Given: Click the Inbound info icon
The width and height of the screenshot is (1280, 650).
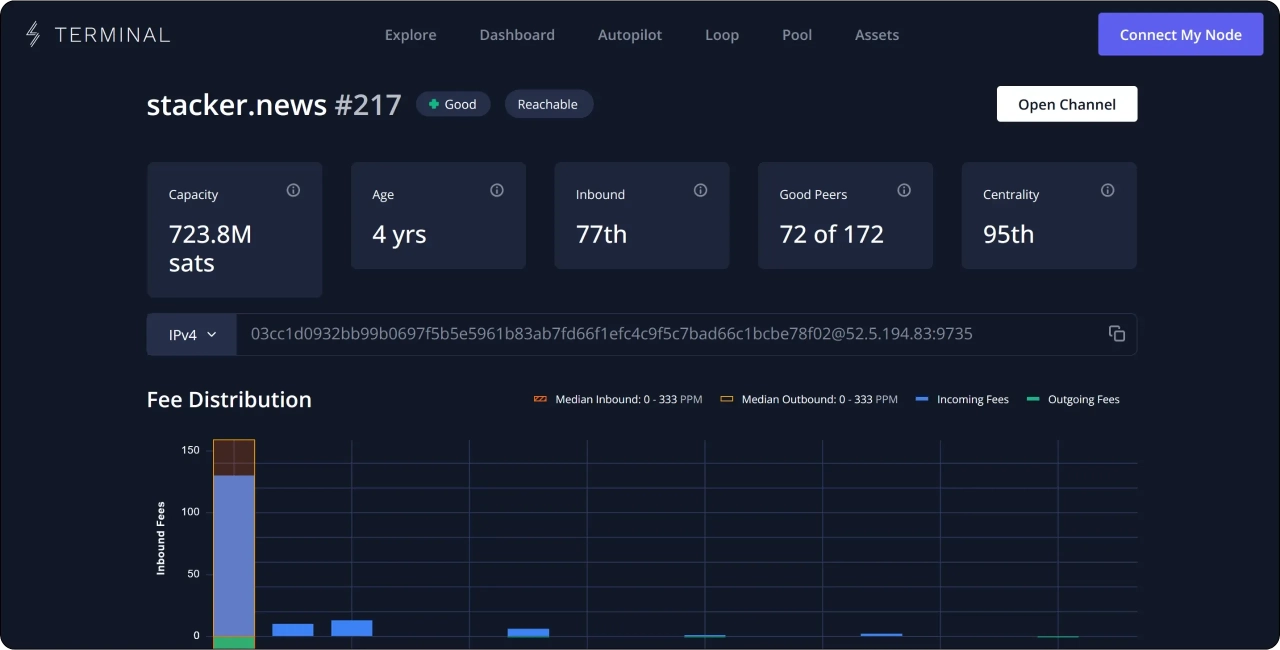Looking at the screenshot, I should [x=700, y=190].
